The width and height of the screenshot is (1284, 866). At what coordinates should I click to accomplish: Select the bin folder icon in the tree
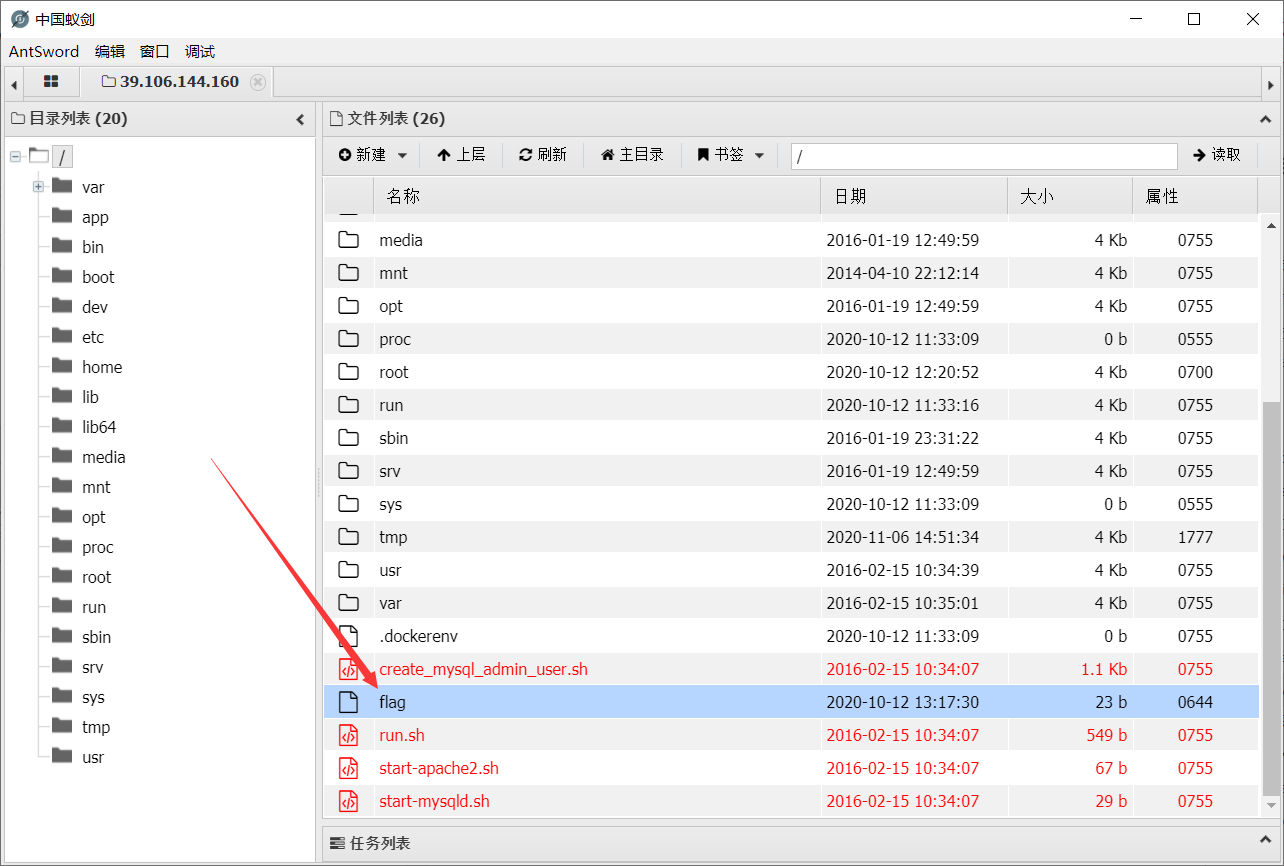point(63,246)
